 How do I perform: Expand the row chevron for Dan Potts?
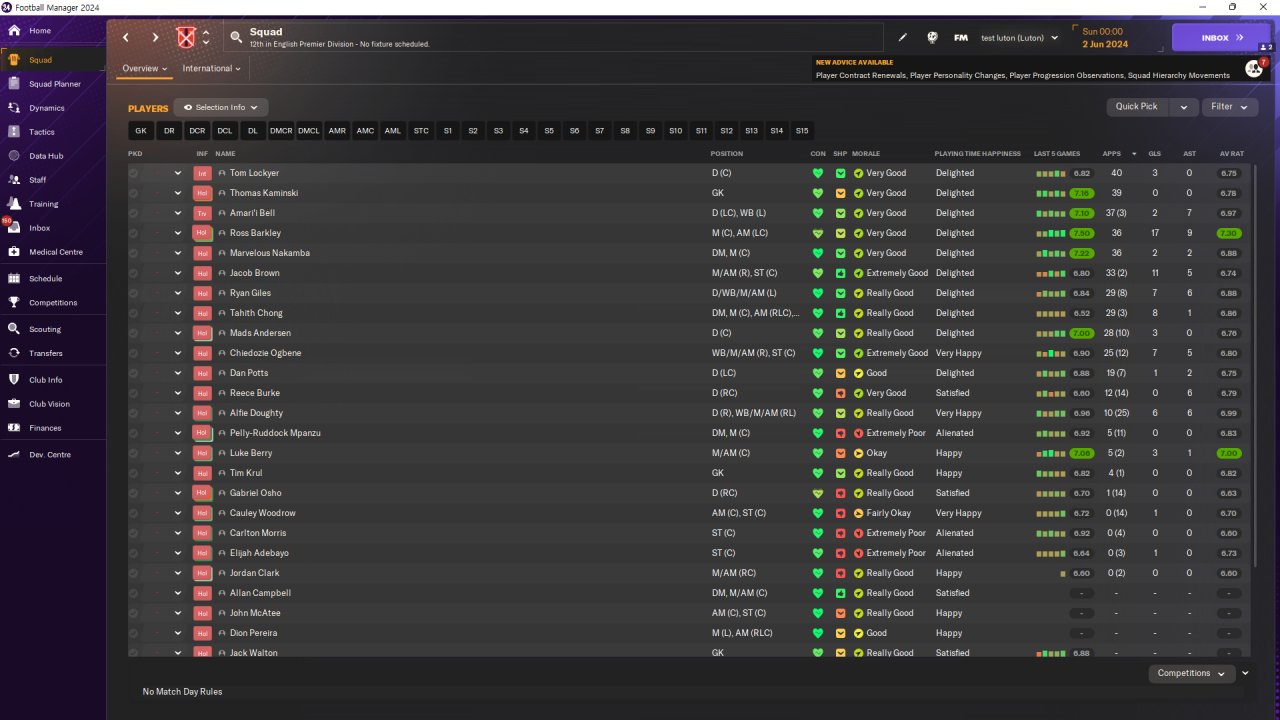[x=178, y=373]
